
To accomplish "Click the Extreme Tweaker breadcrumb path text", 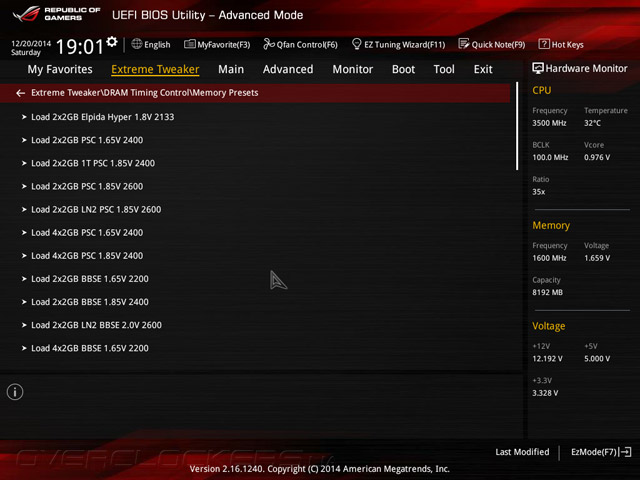I will tap(144, 93).
